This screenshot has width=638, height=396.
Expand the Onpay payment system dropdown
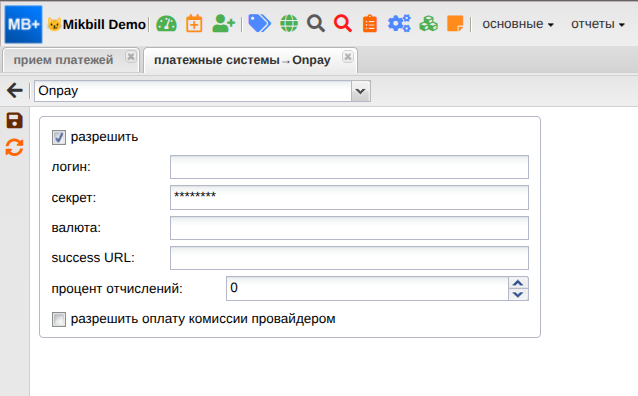tap(361, 91)
